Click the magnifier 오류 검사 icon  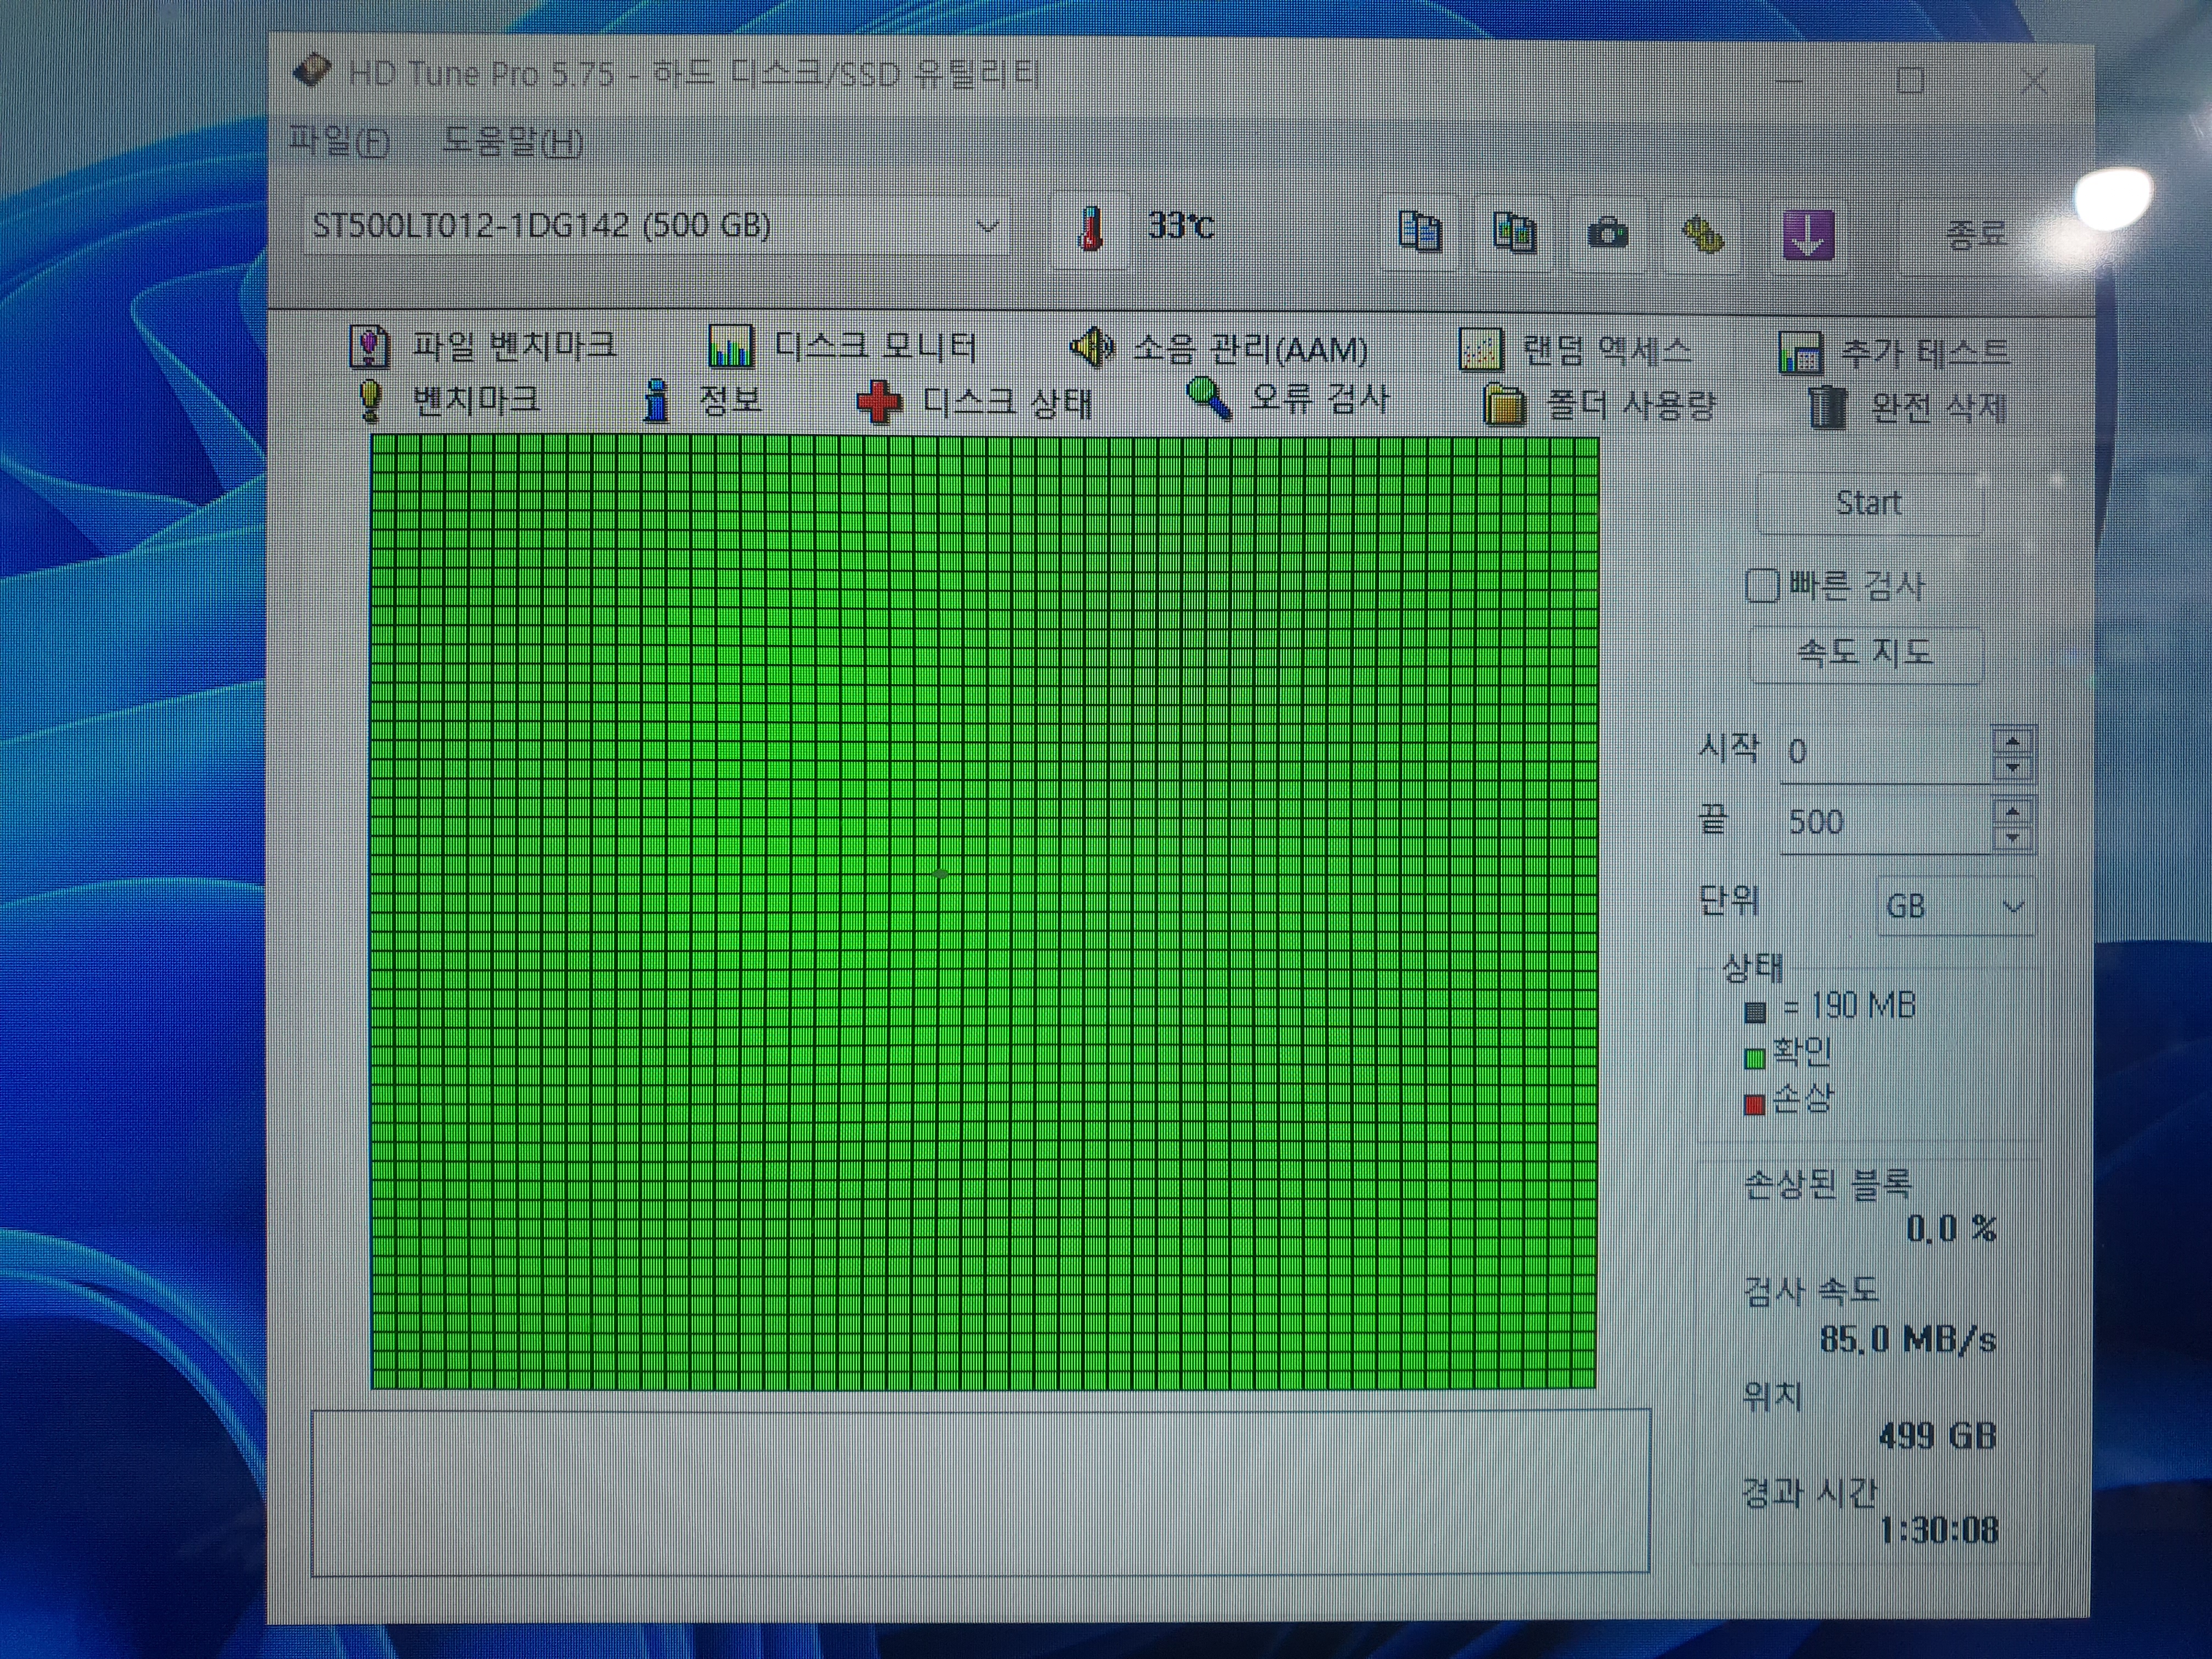tap(1209, 399)
